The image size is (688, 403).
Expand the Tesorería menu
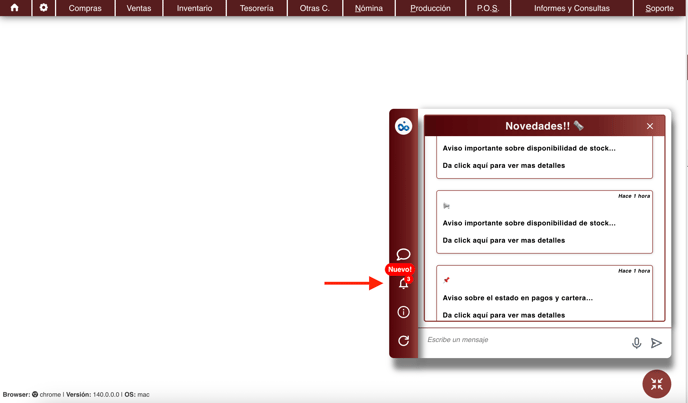[x=257, y=8]
